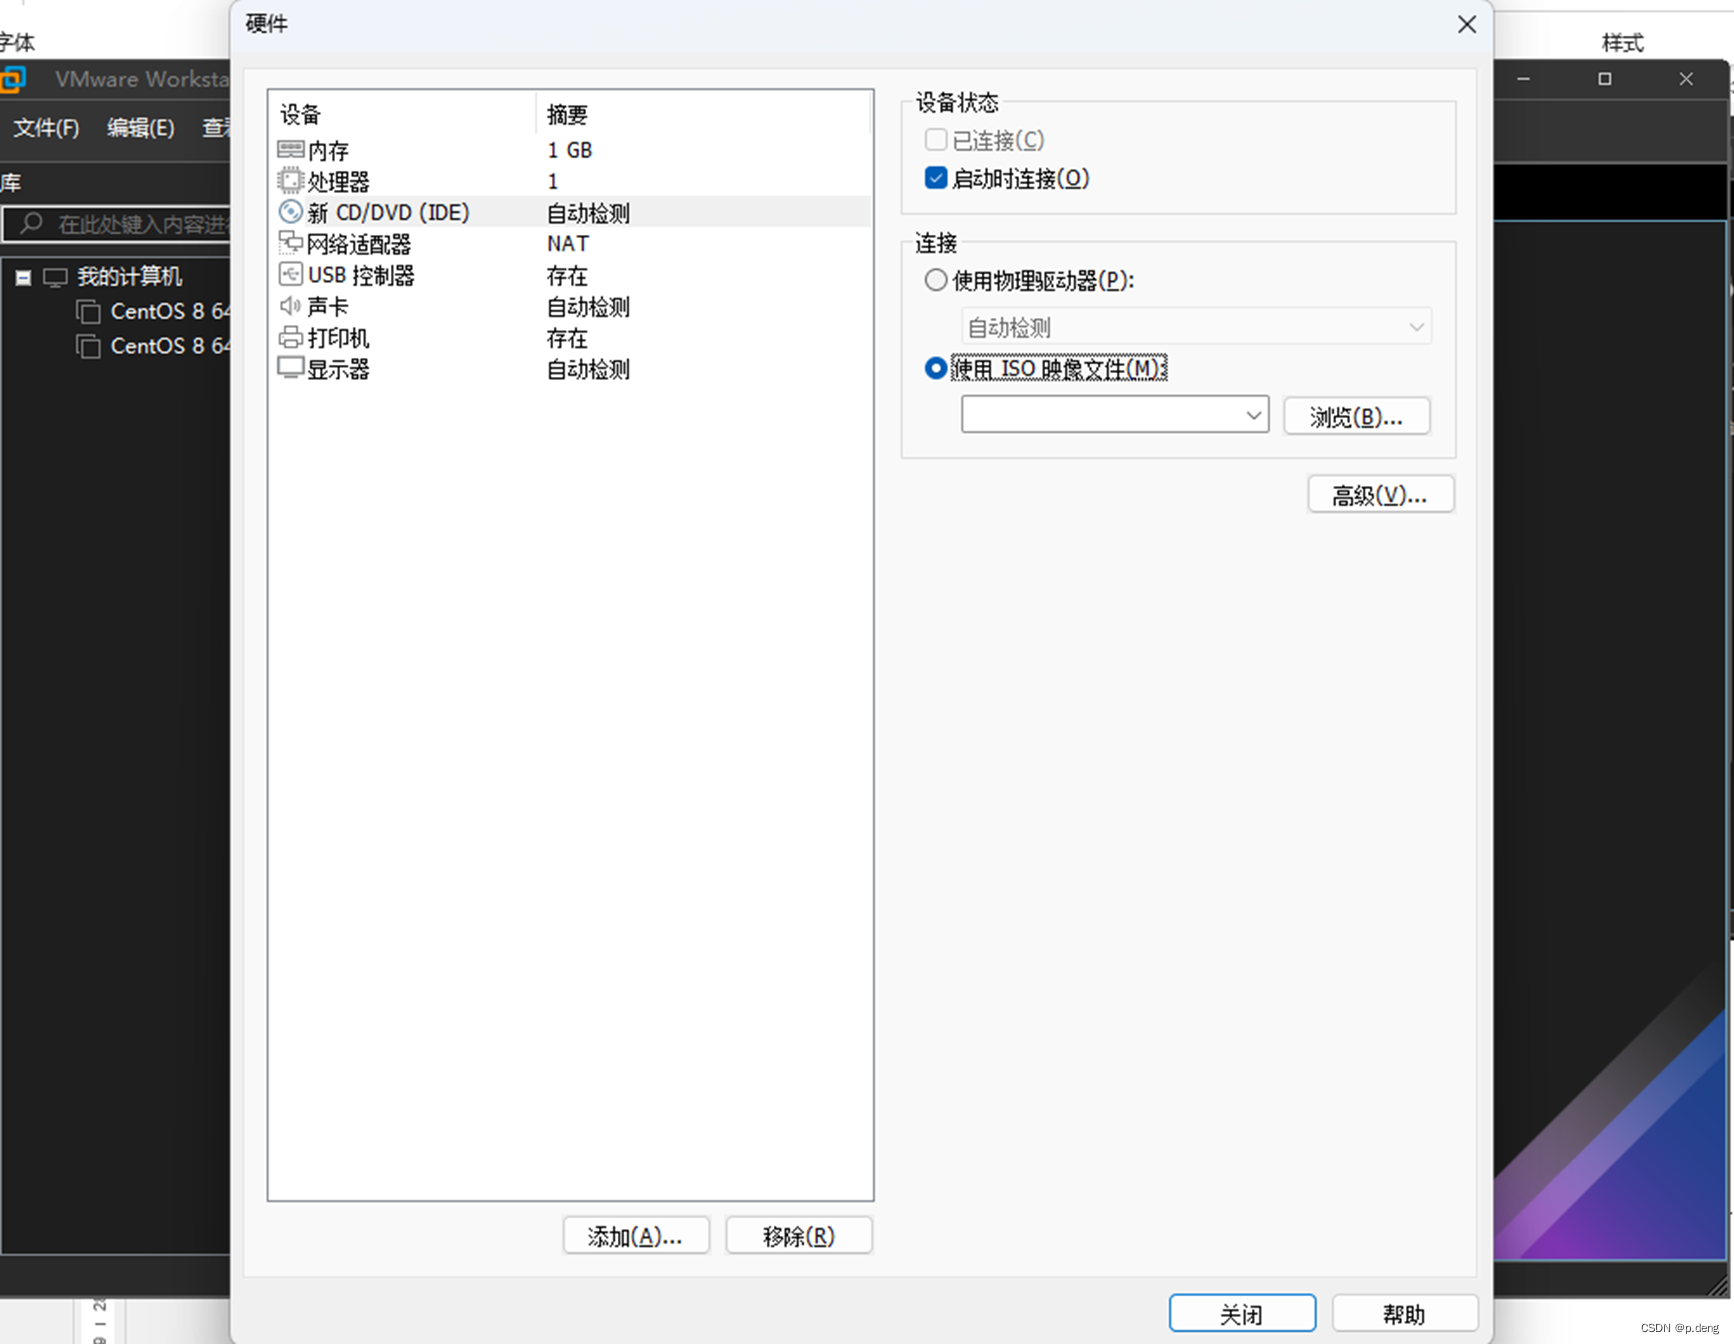Image resolution: width=1734 pixels, height=1344 pixels.
Task: Select the 网络适配器 row text
Action: (359, 244)
